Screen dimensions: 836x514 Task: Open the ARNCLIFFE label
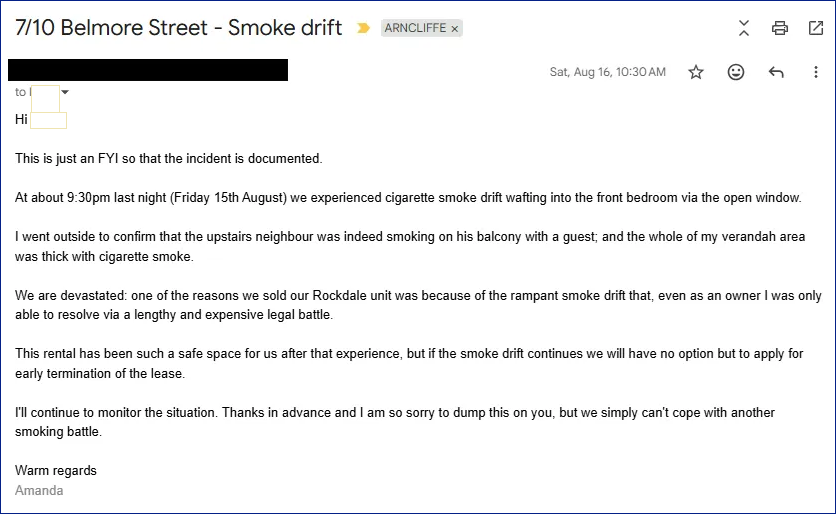pos(415,28)
